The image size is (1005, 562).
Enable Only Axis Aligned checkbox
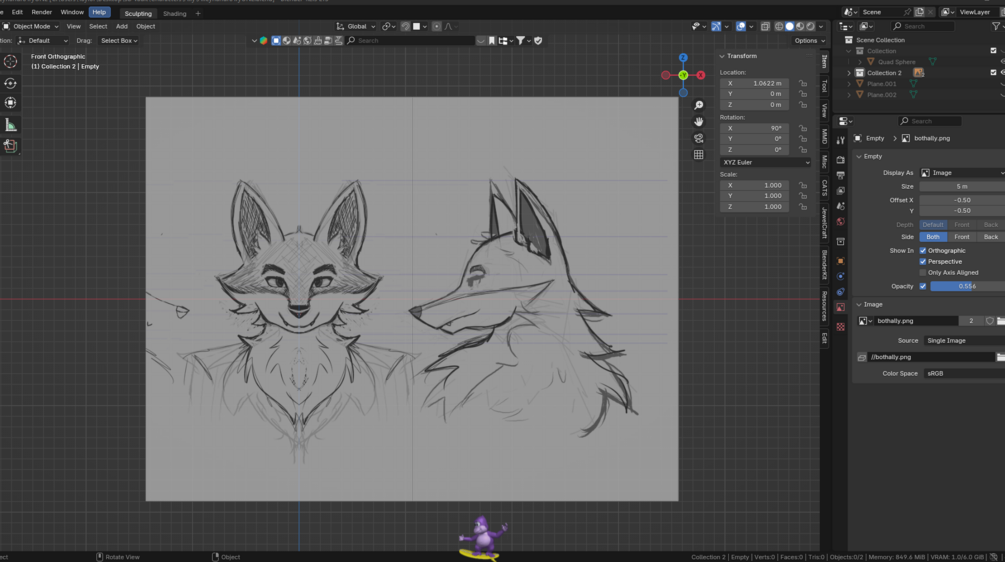click(923, 272)
